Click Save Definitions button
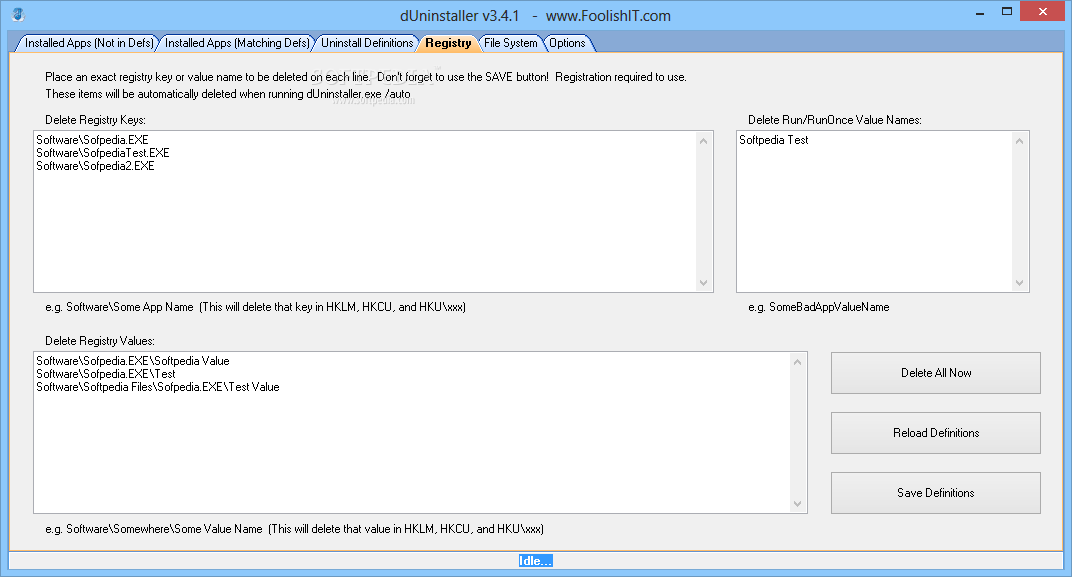This screenshot has width=1072, height=577. pos(935,493)
